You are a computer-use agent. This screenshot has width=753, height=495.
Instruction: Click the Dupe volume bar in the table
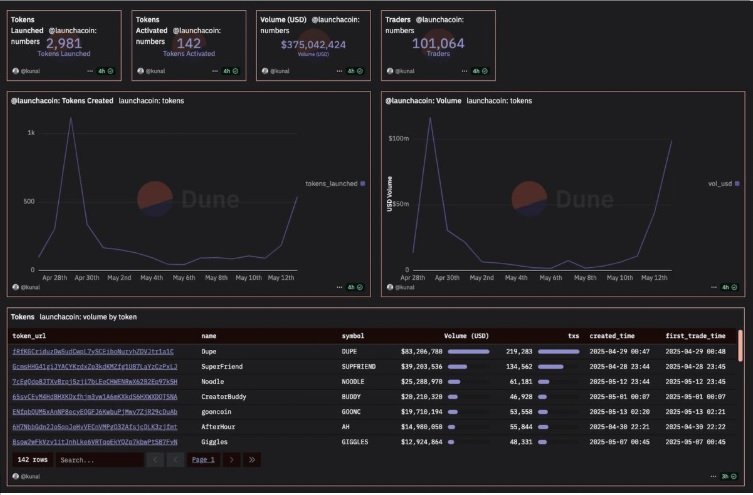(x=469, y=351)
